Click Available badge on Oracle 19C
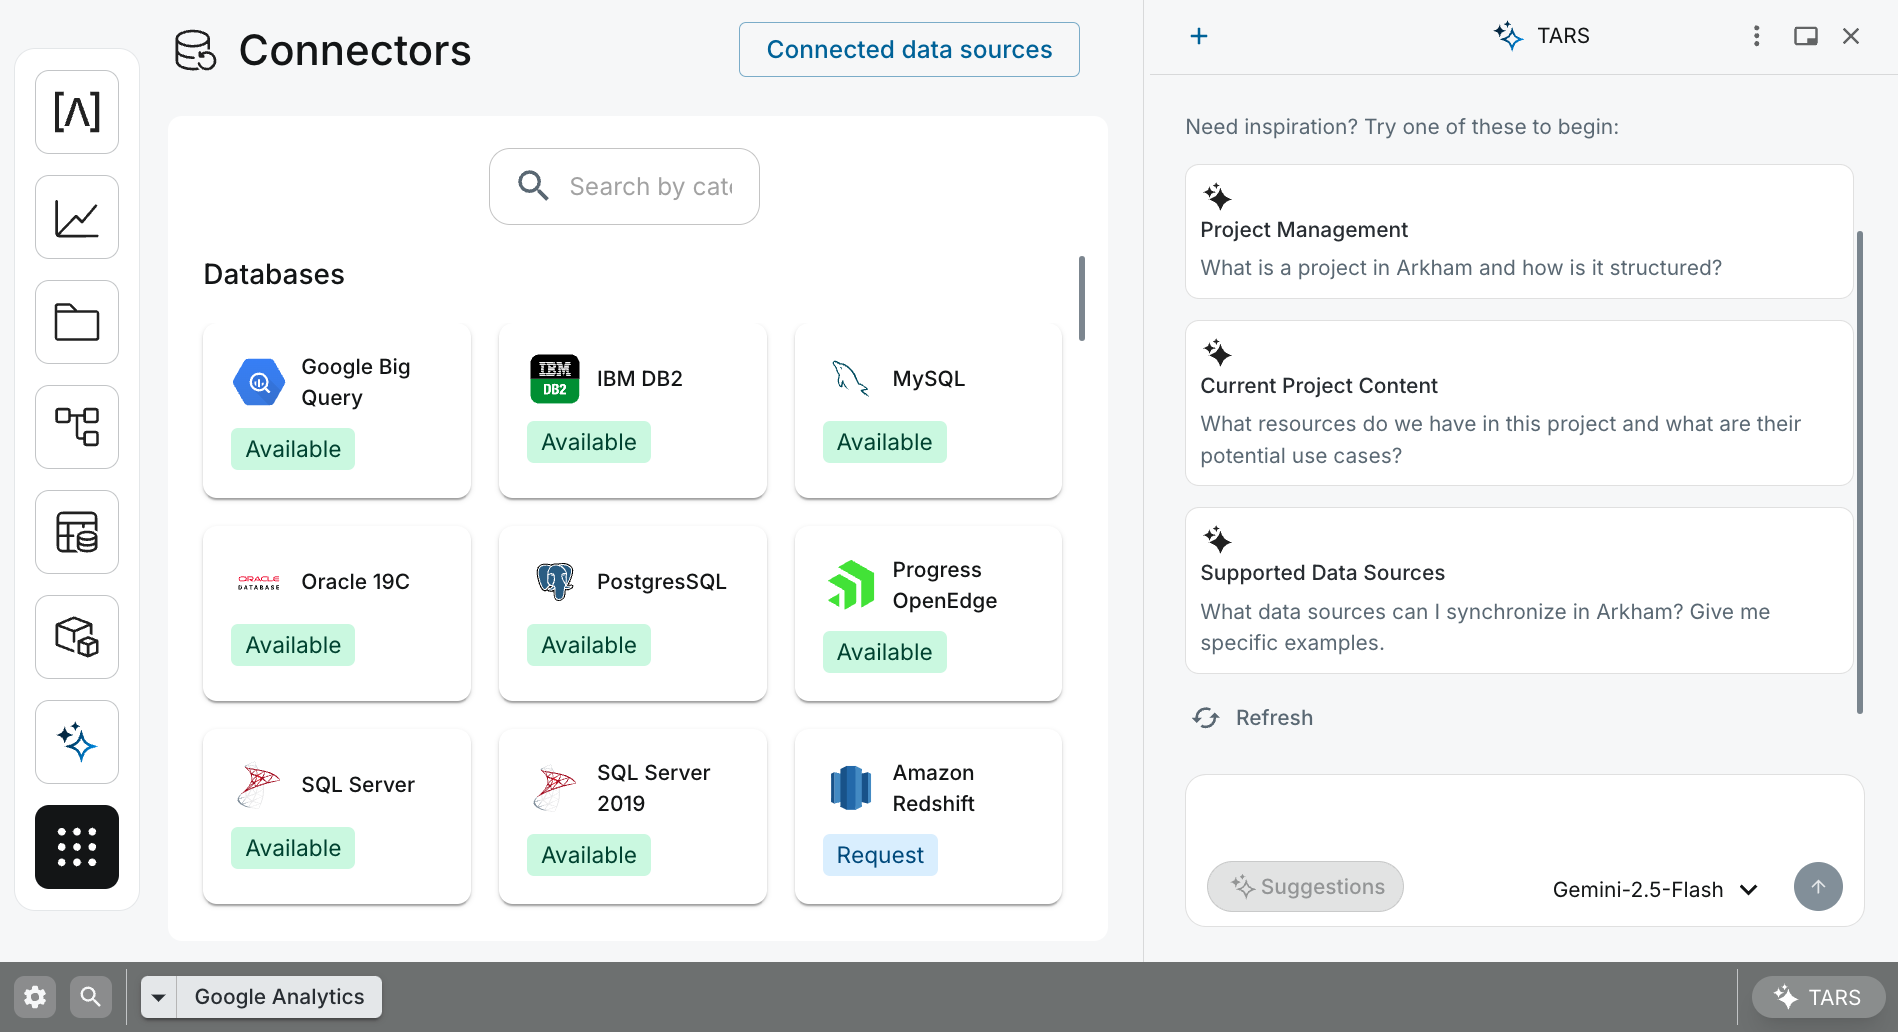The height and width of the screenshot is (1032, 1898). click(293, 645)
